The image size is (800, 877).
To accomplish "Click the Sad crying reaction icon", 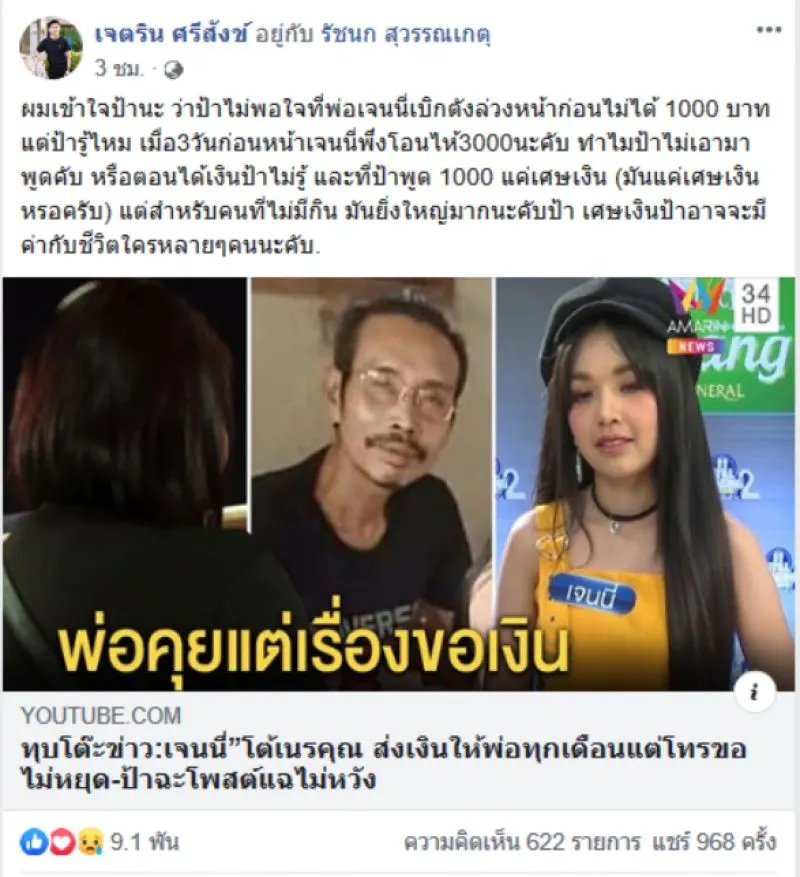I will click(90, 842).
